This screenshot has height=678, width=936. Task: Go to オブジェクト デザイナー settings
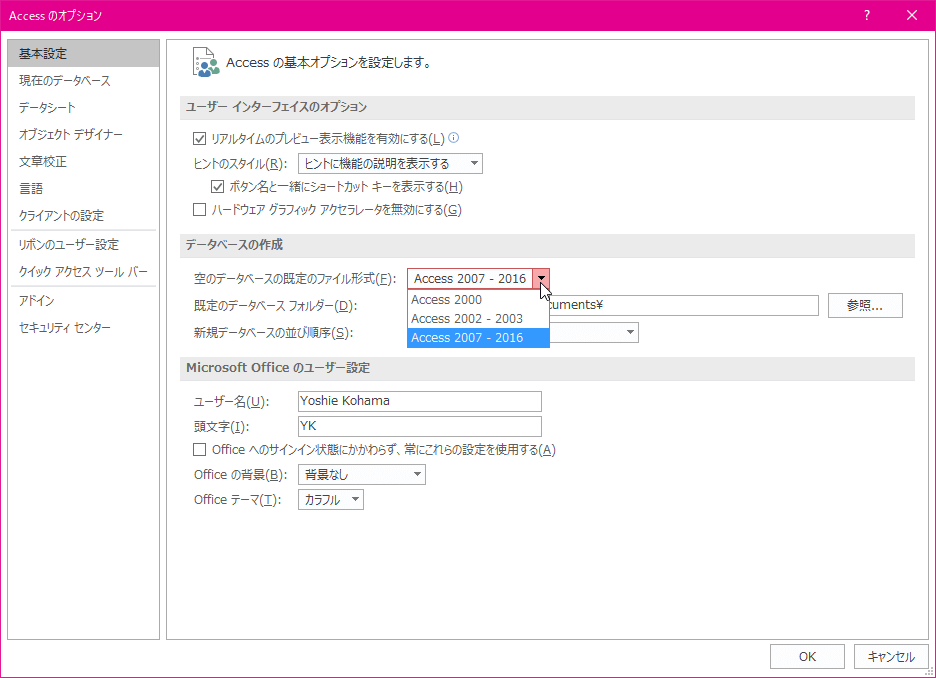(84, 134)
